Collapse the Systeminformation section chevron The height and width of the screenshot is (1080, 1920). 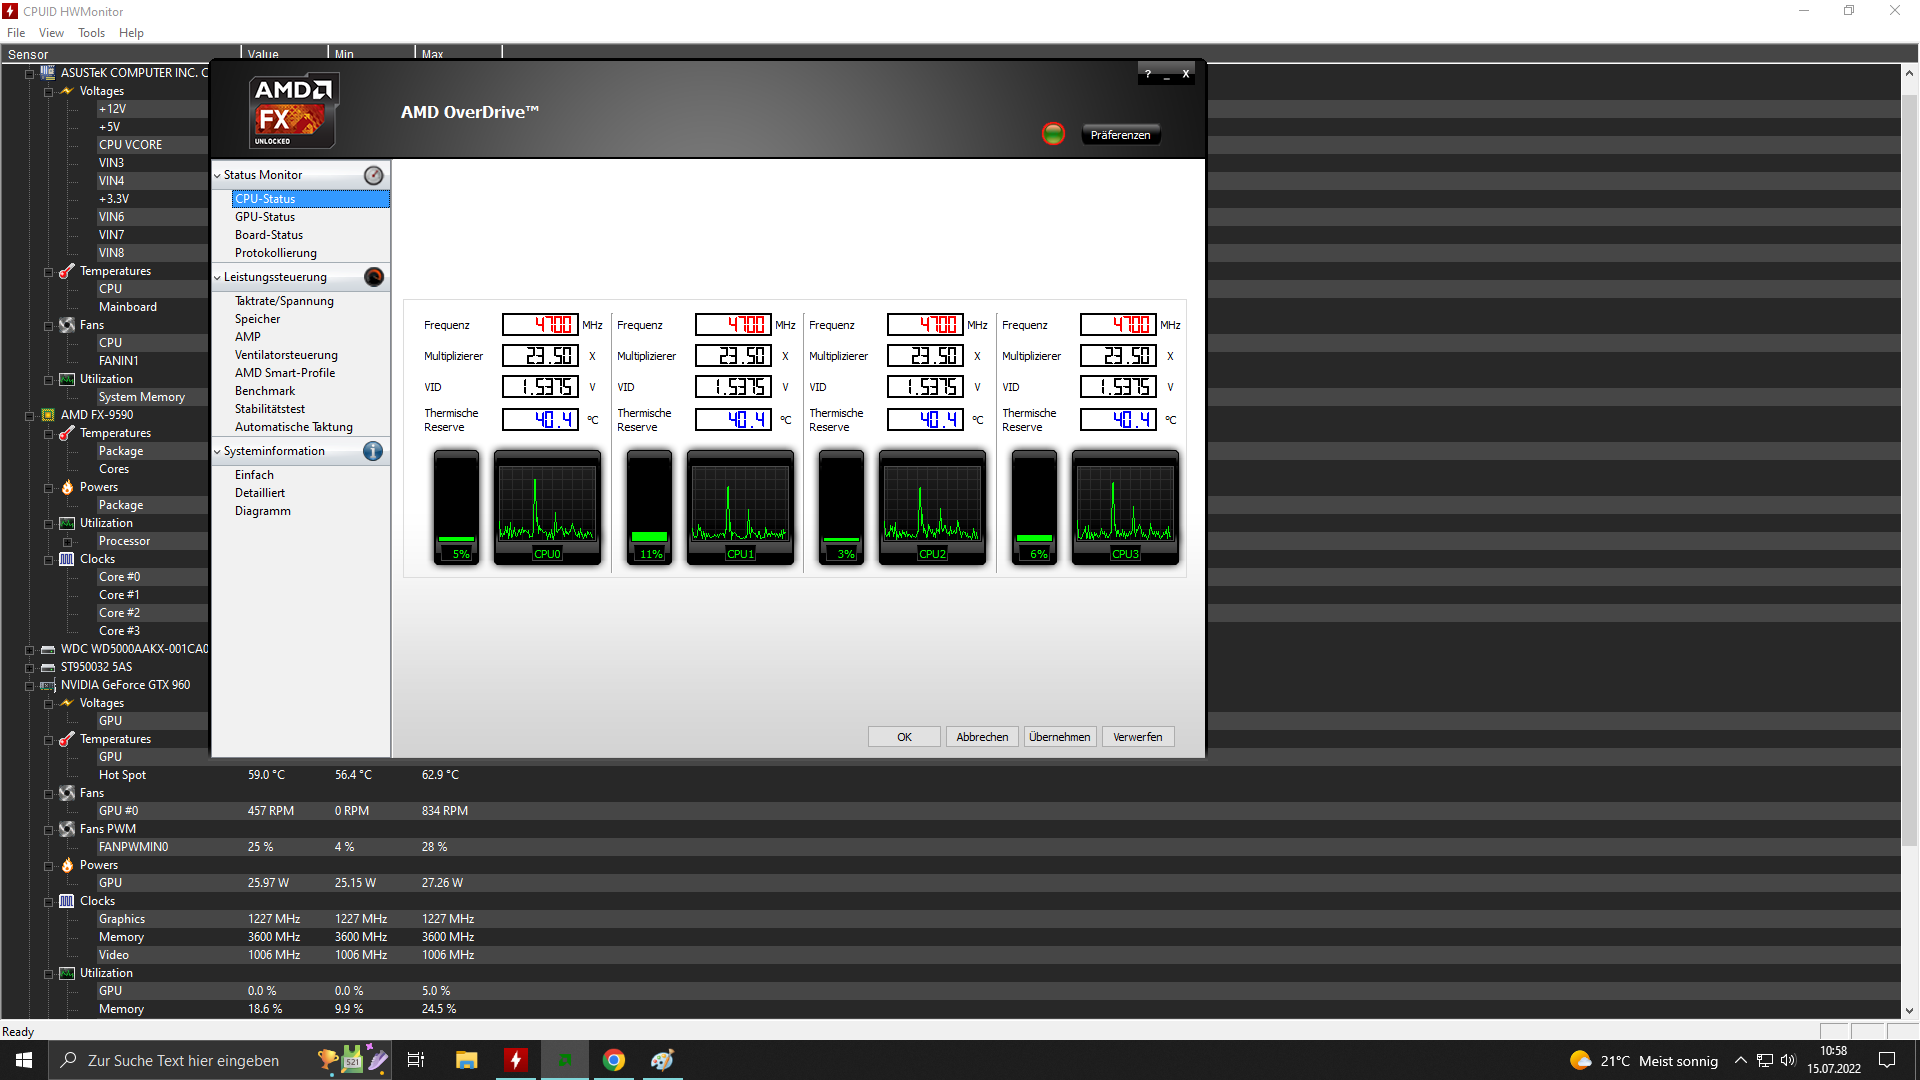[217, 451]
